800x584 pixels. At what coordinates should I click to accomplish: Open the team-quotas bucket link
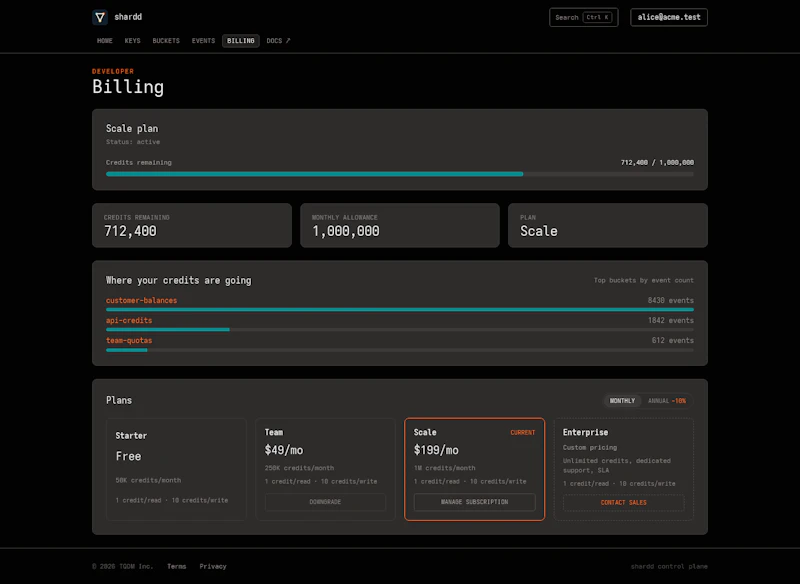(x=129, y=340)
